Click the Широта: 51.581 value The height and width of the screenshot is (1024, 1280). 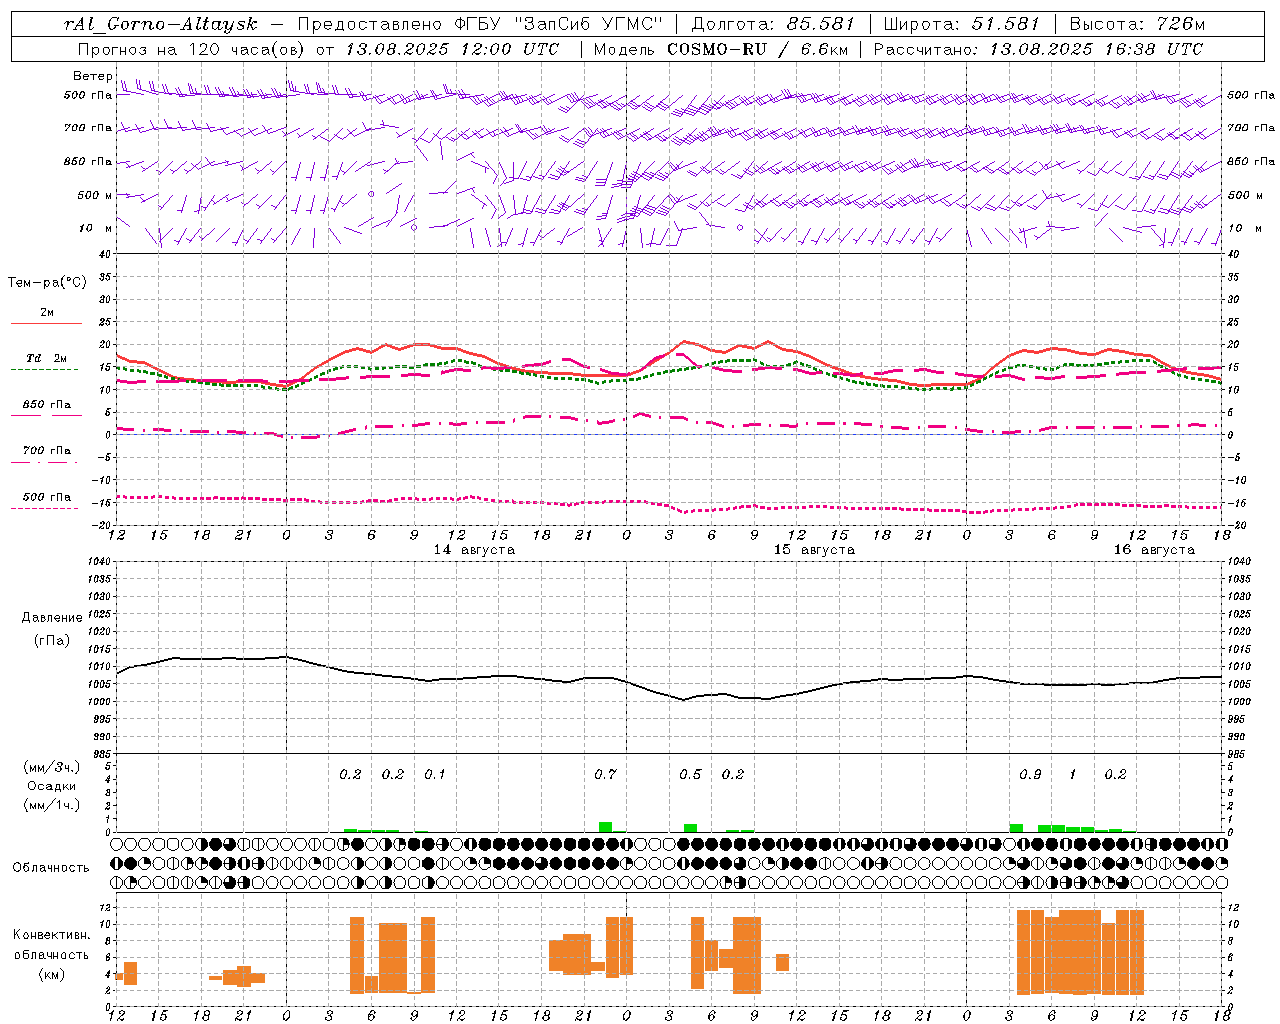click(961, 24)
